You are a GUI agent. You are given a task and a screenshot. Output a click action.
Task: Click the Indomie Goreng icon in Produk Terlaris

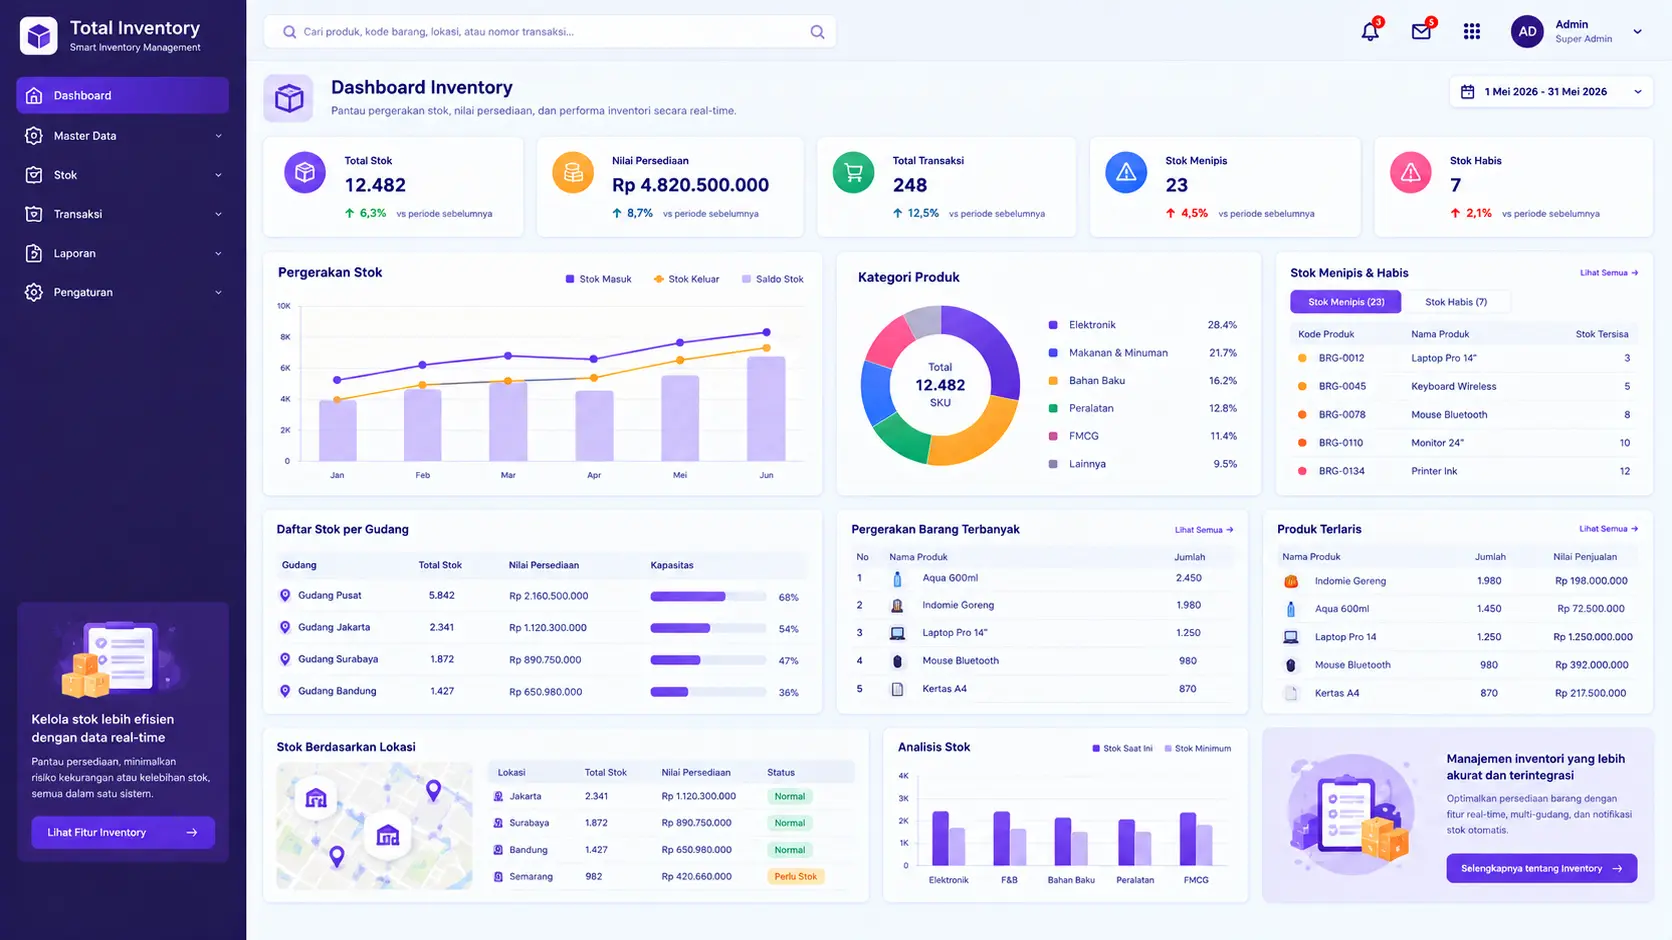[1291, 581]
